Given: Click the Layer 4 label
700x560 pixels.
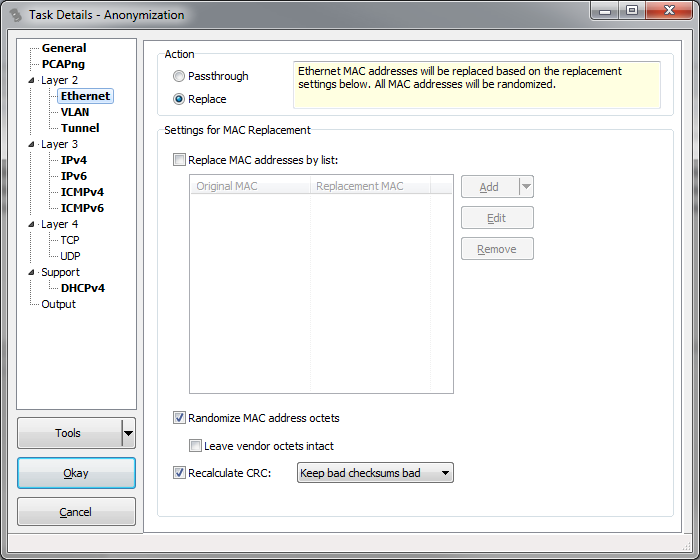Looking at the screenshot, I should click(59, 224).
